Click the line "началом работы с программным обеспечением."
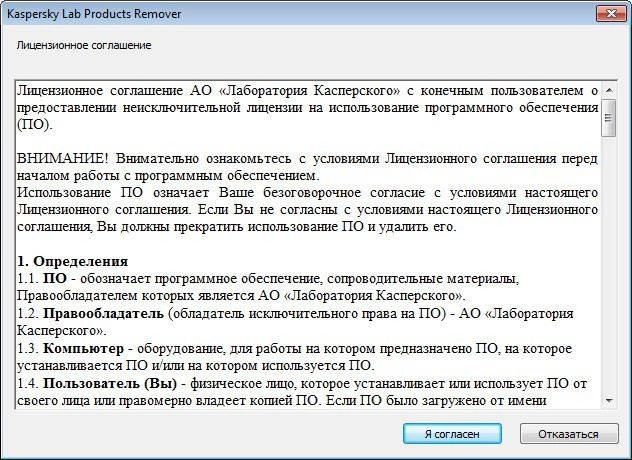This screenshot has width=632, height=460. pos(168,176)
